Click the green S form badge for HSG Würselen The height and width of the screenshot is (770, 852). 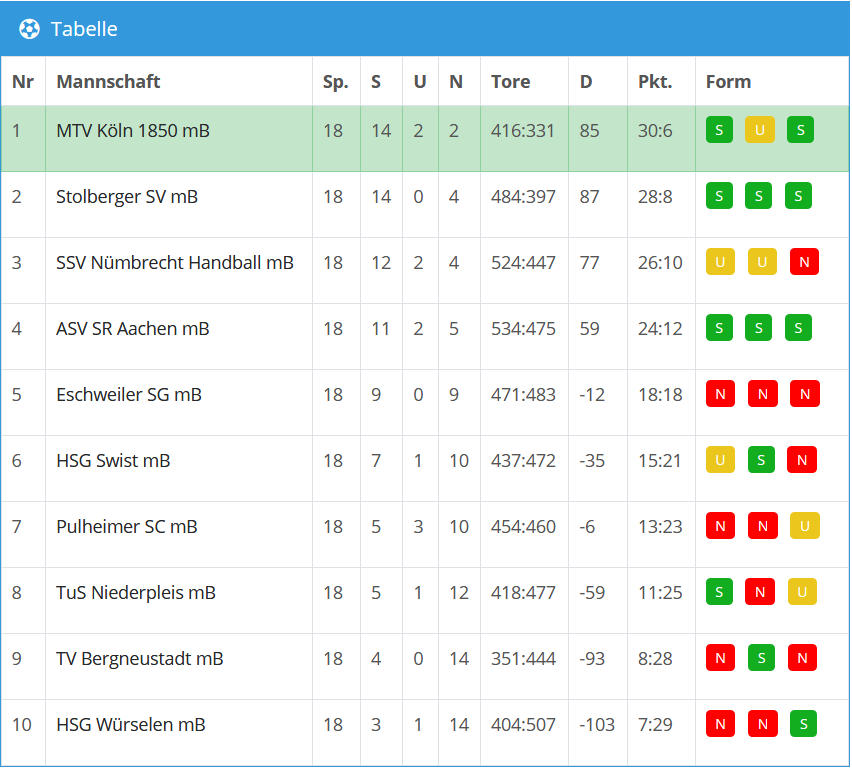pos(802,724)
